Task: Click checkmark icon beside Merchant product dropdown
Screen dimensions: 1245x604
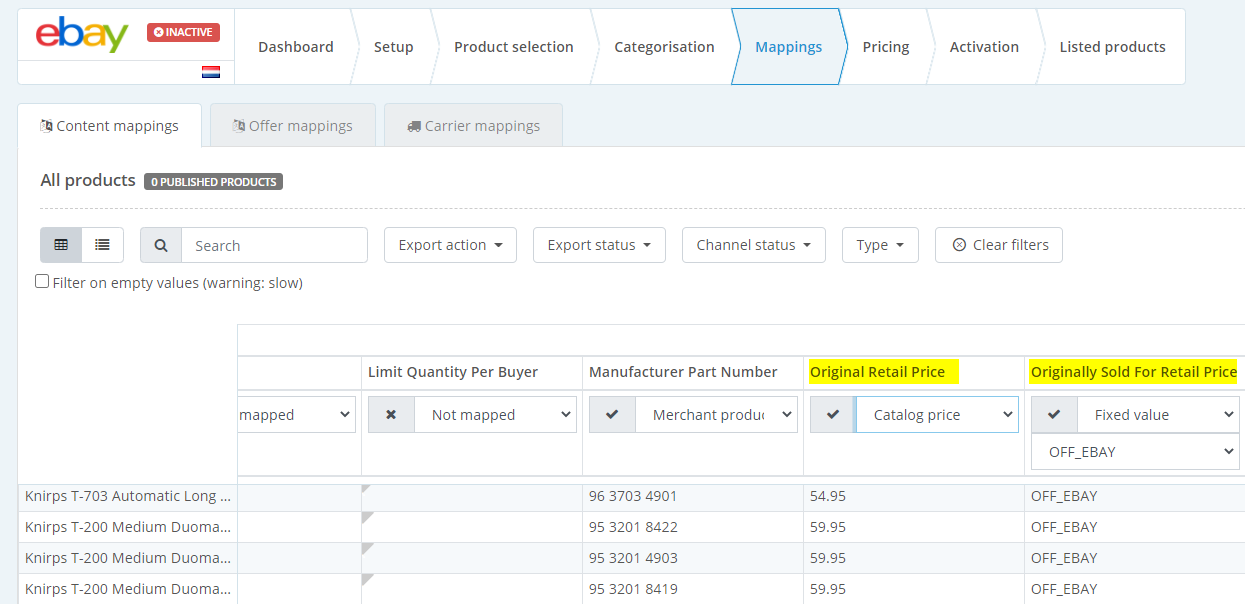Action: click(612, 415)
